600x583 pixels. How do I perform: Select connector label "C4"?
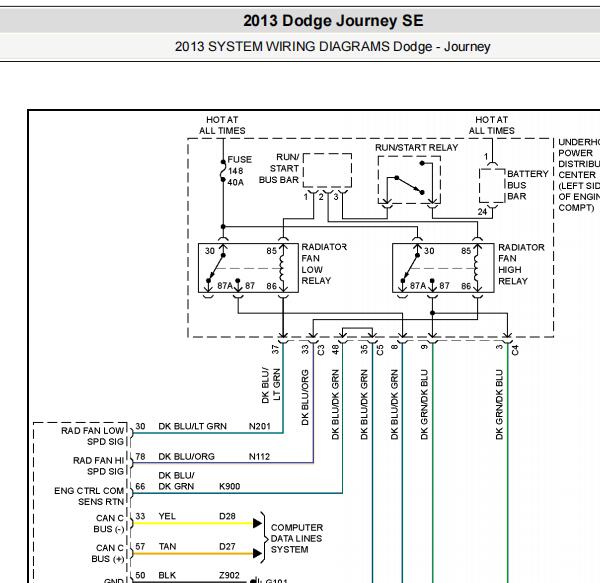click(515, 350)
